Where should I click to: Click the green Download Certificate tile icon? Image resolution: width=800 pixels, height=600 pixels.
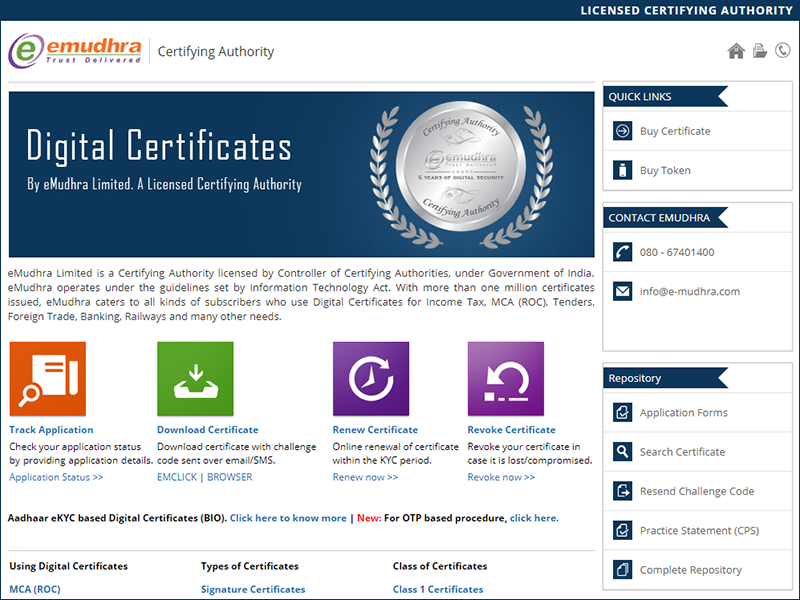(195, 379)
